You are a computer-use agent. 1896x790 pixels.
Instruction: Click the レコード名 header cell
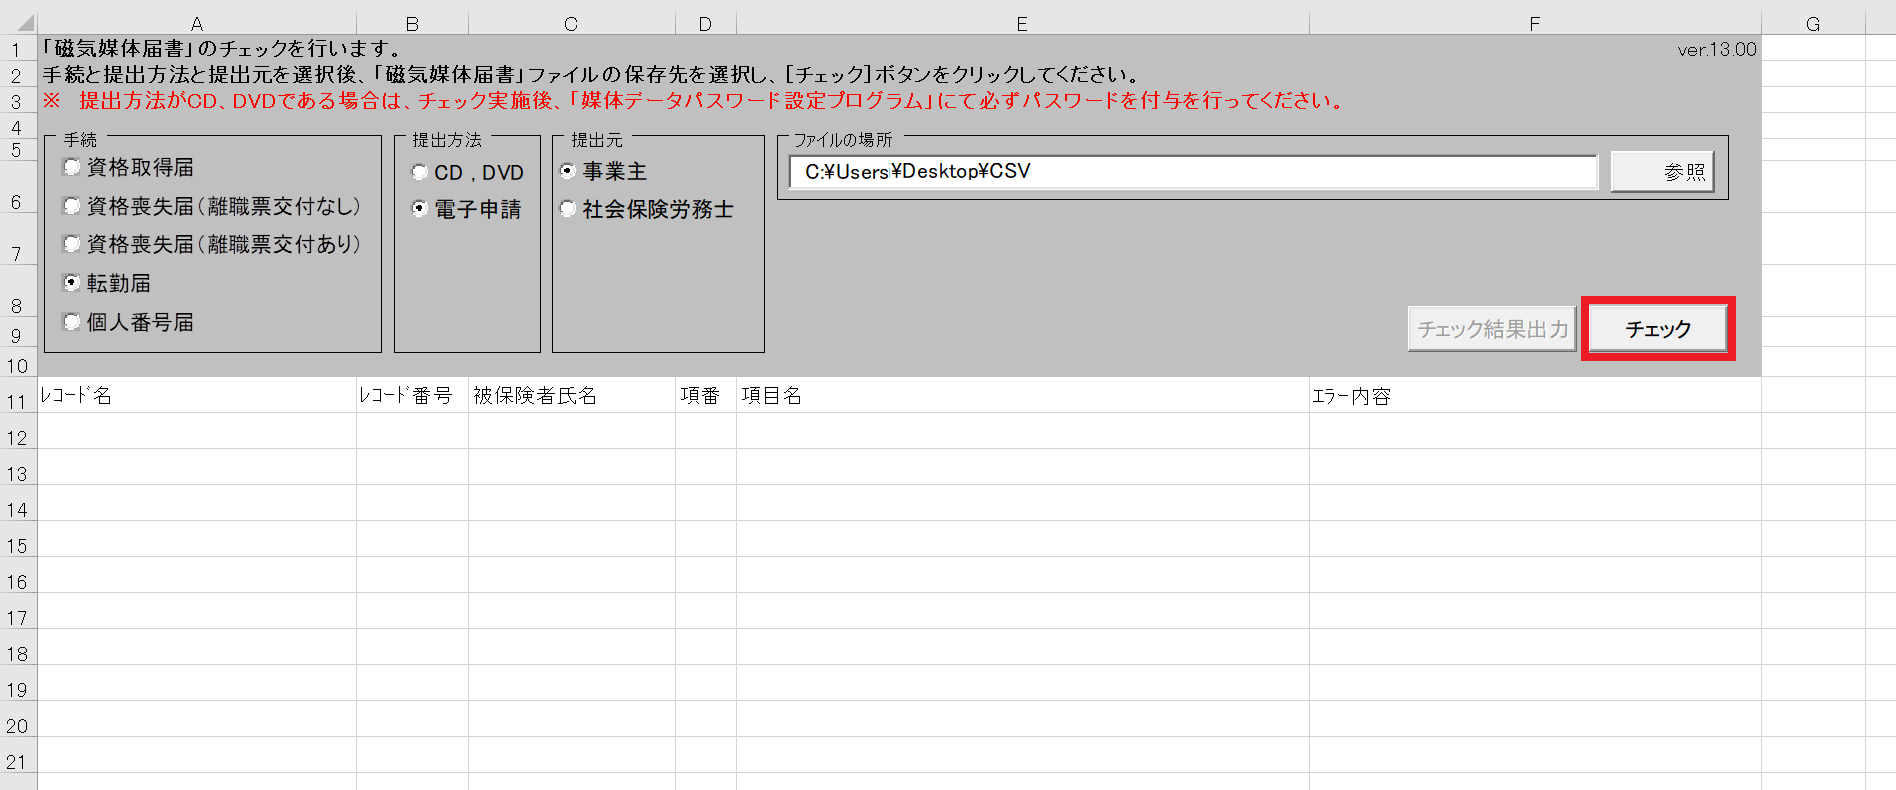pyautogui.click(x=197, y=396)
